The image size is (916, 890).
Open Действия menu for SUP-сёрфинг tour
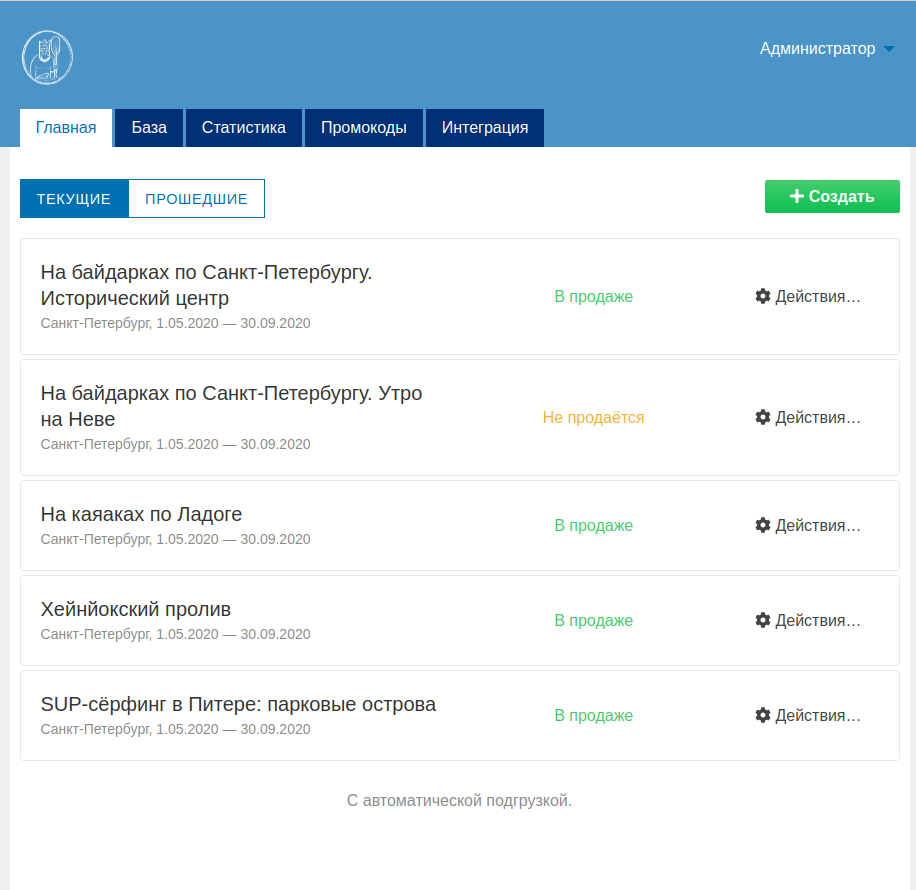pyautogui.click(x=817, y=715)
